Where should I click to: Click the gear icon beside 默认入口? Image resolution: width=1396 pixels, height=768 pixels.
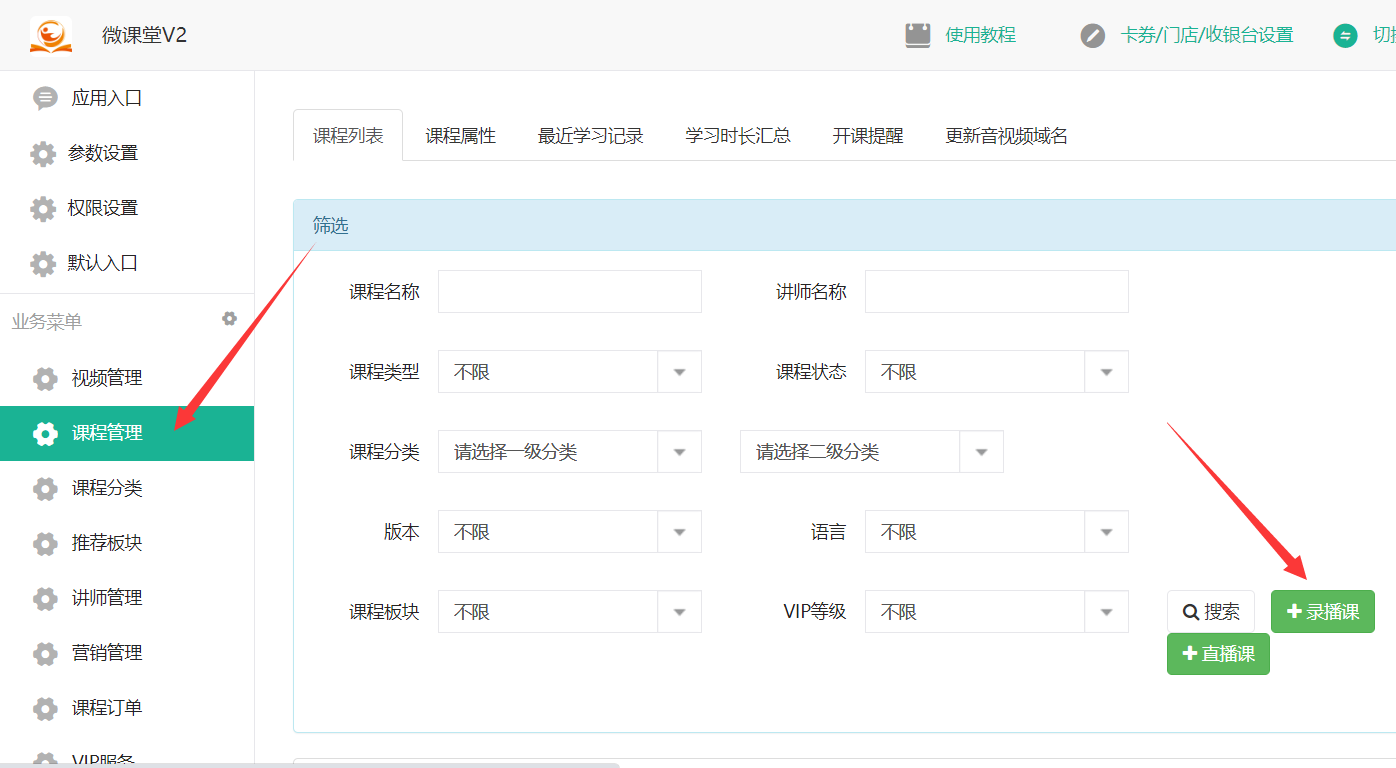point(43,264)
